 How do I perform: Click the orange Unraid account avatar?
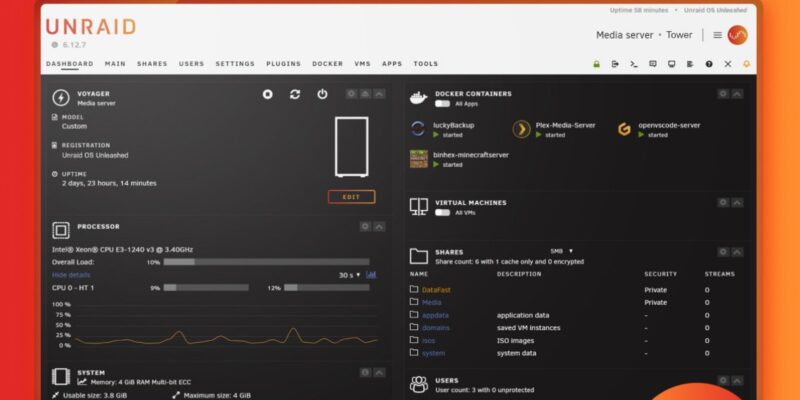click(x=737, y=35)
